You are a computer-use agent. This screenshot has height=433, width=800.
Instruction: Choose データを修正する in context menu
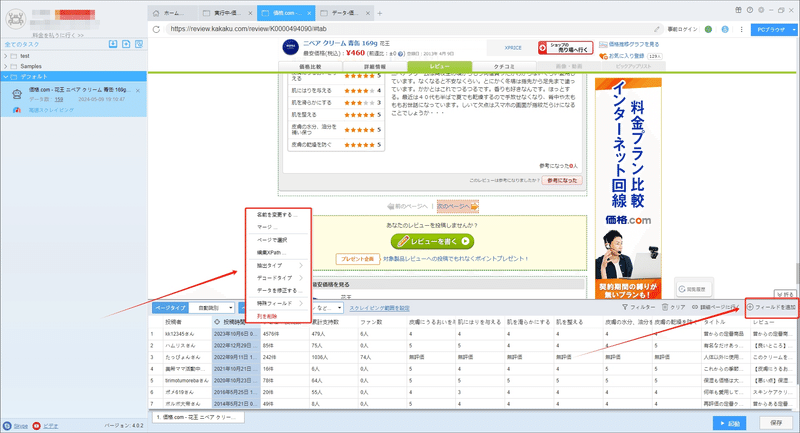point(278,291)
